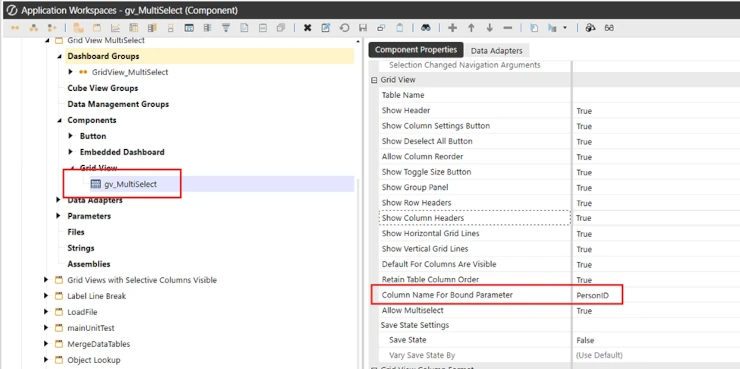Click the move down arrow icon
This screenshot has height=369, width=740.
click(x=489, y=28)
